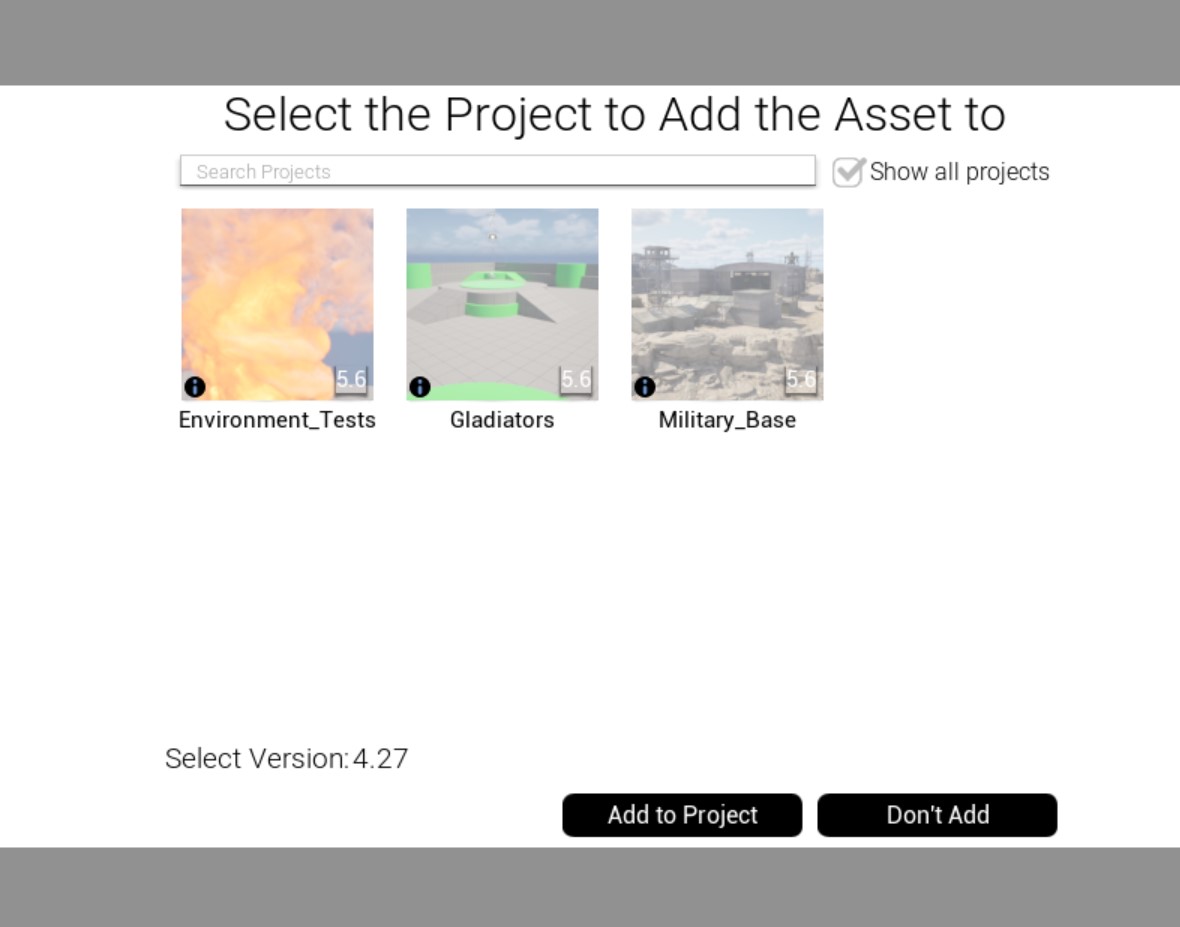The width and height of the screenshot is (1180, 927).
Task: Click the Environment_Tests project name
Action: tap(277, 420)
